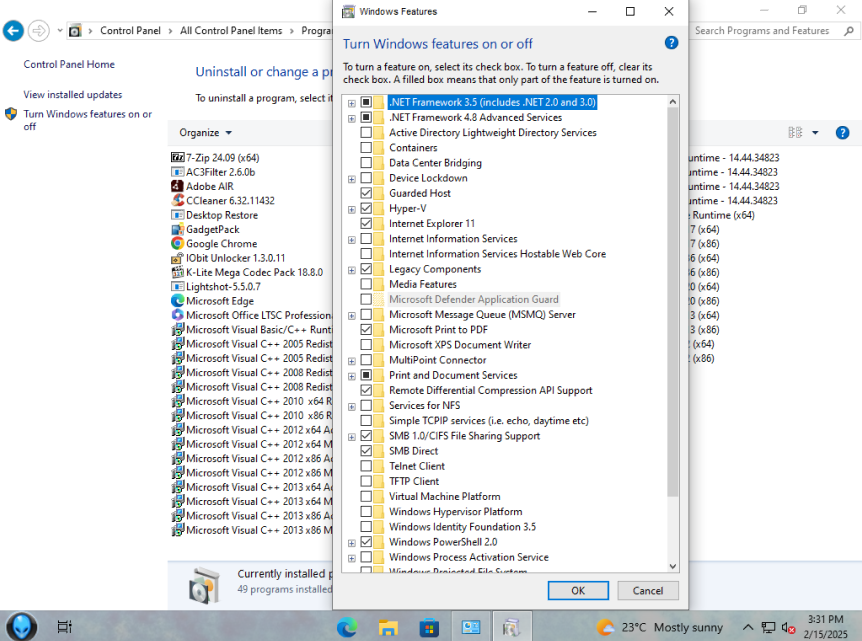862x641 pixels.
Task: Click the Forward arrow in Control Panel
Action: tap(38, 31)
